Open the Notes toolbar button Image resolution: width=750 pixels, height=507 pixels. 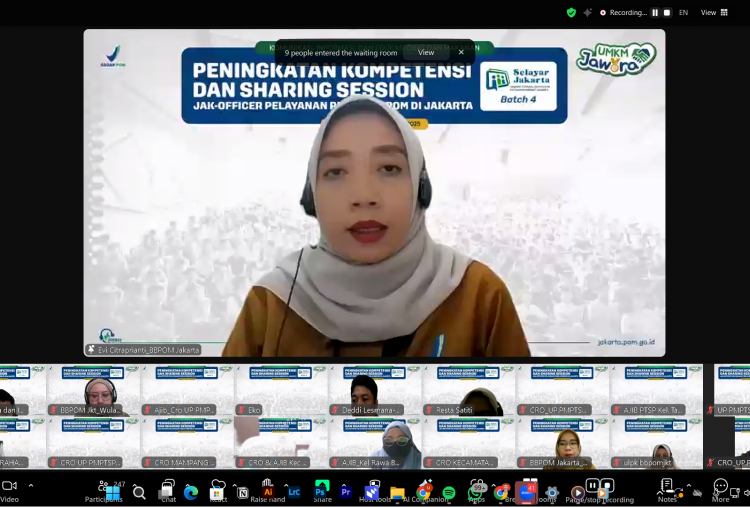pos(667,490)
